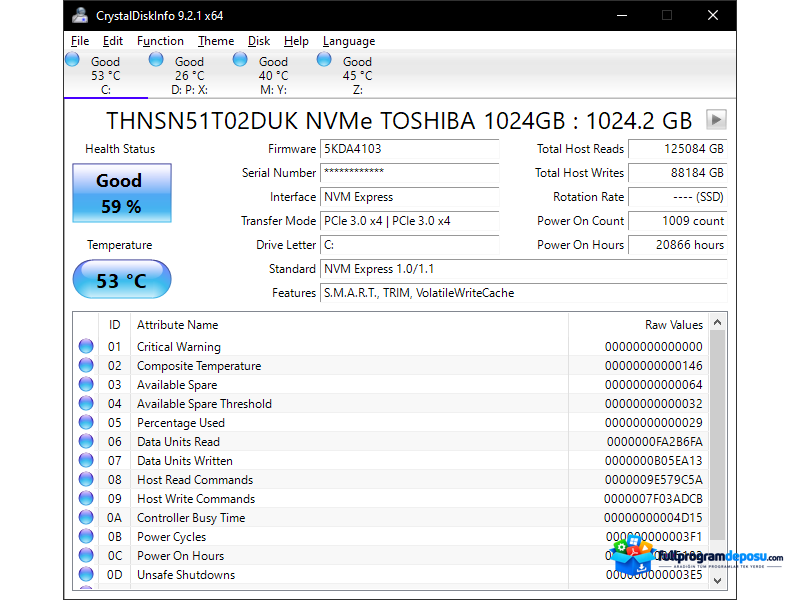
Task: Click the Standard field NVM Express 1.0/1.1
Action: tap(523, 269)
